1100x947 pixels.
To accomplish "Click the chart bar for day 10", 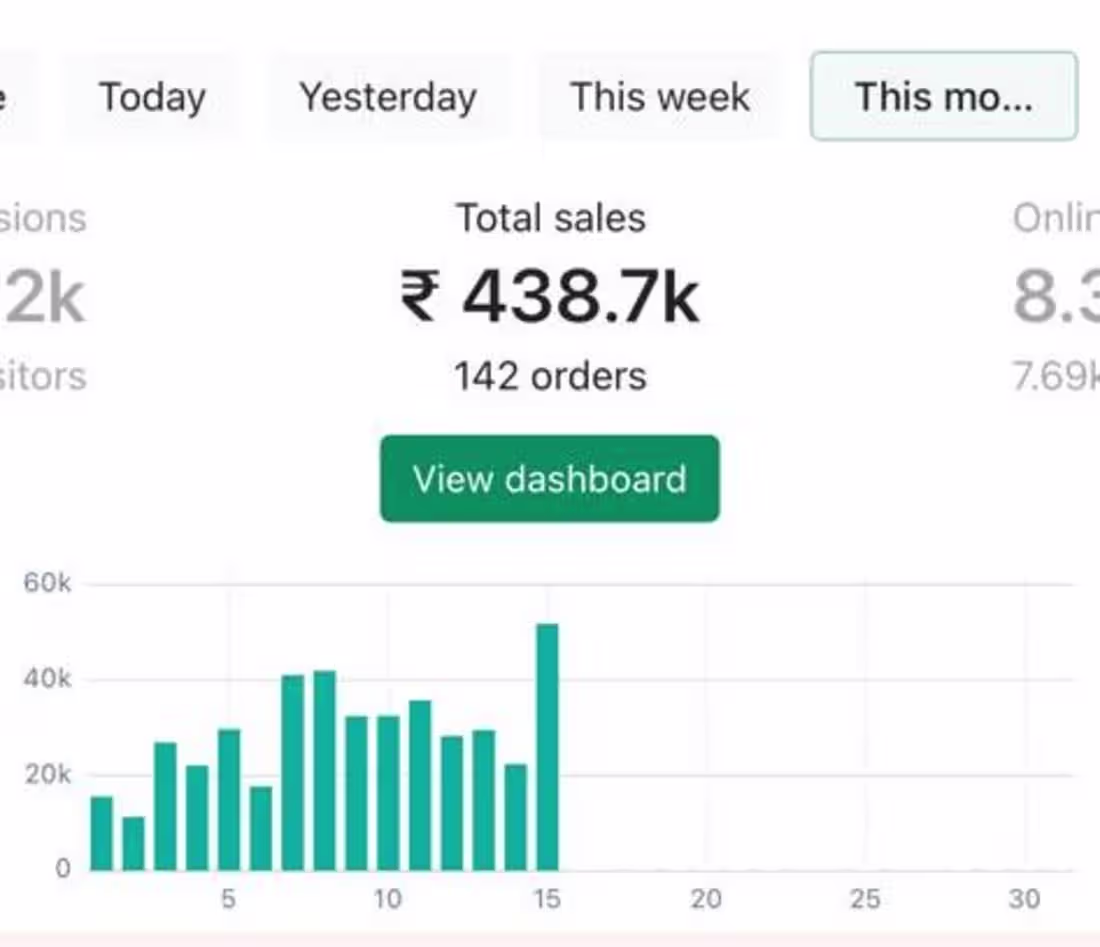I will 388,793.
